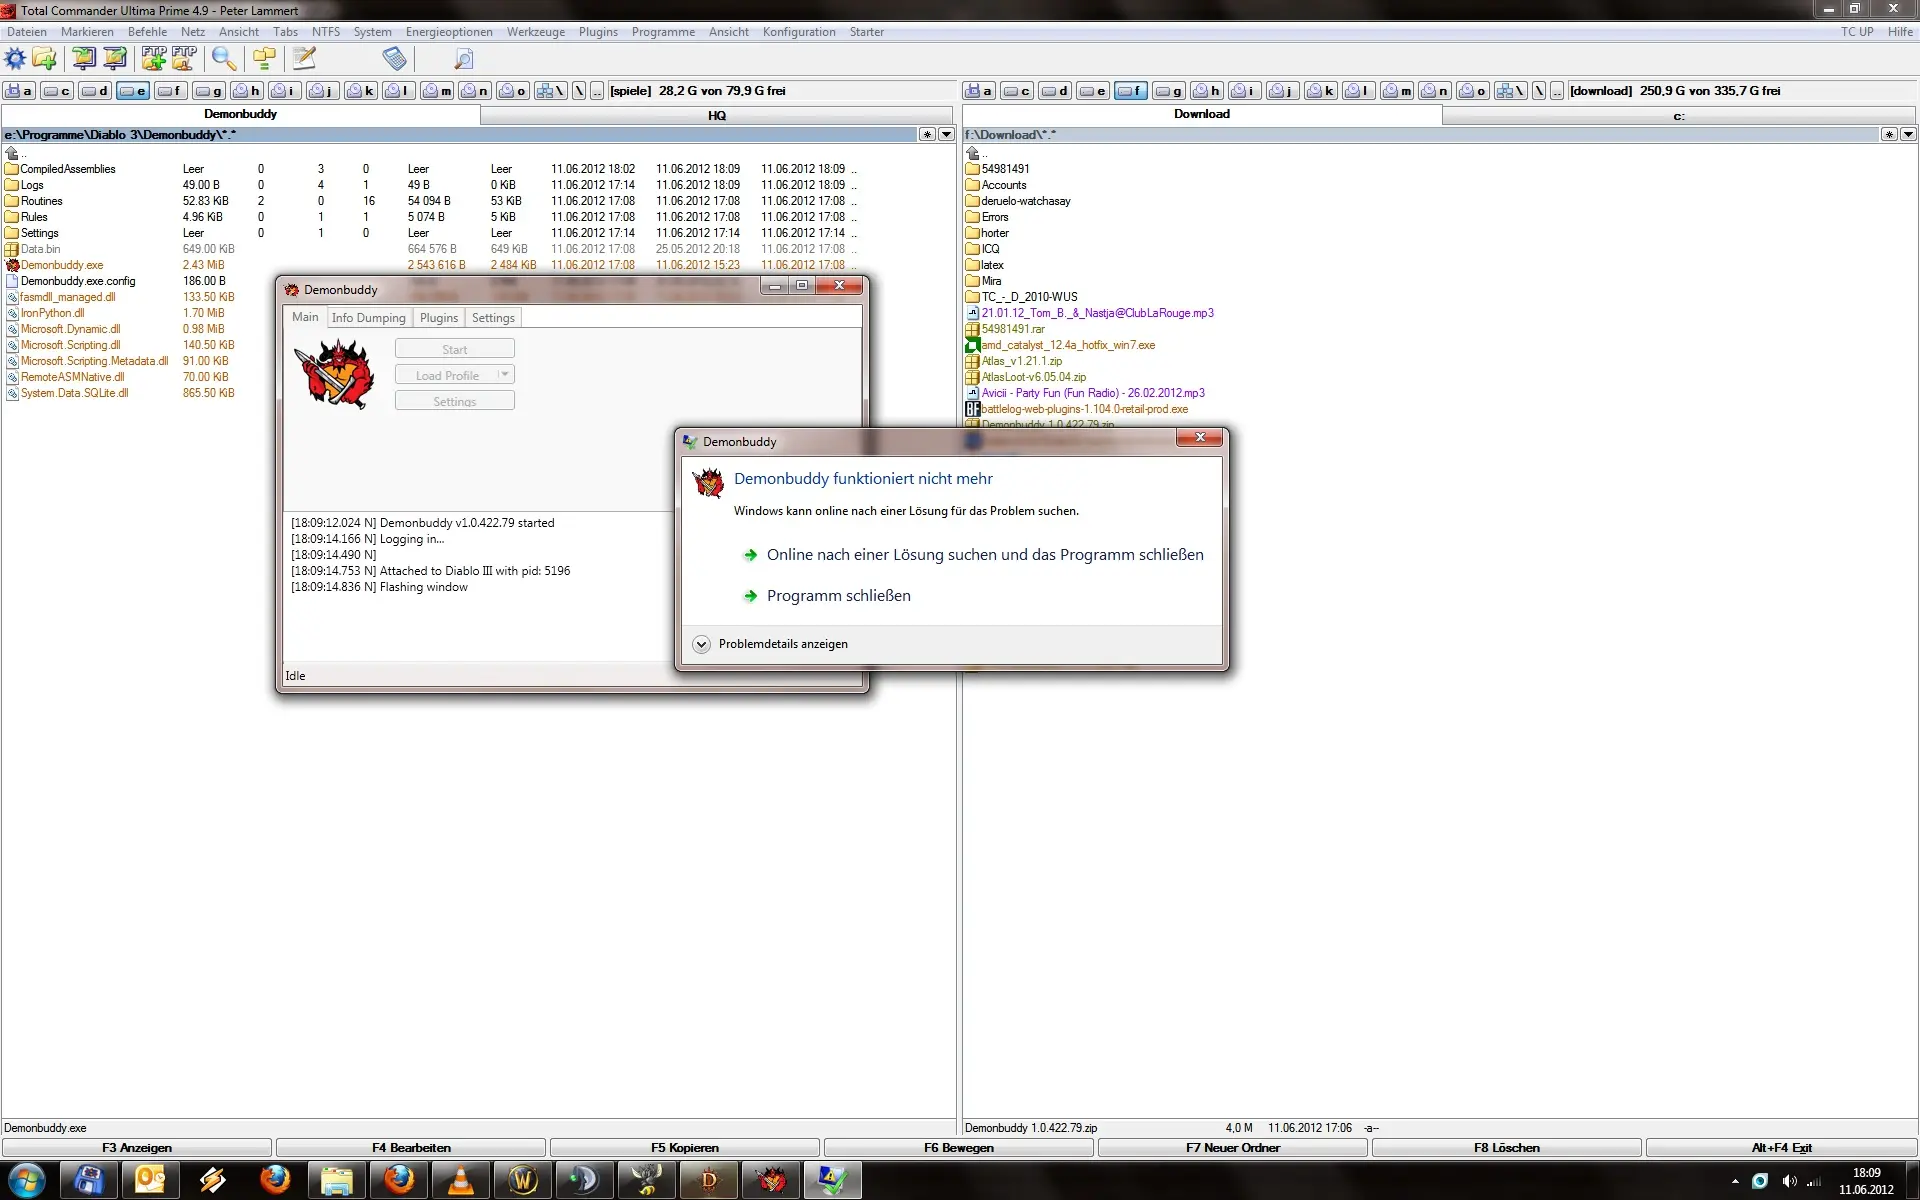Click Programm schließen option
Screen dimensions: 1920x1200
pyautogui.click(x=838, y=596)
